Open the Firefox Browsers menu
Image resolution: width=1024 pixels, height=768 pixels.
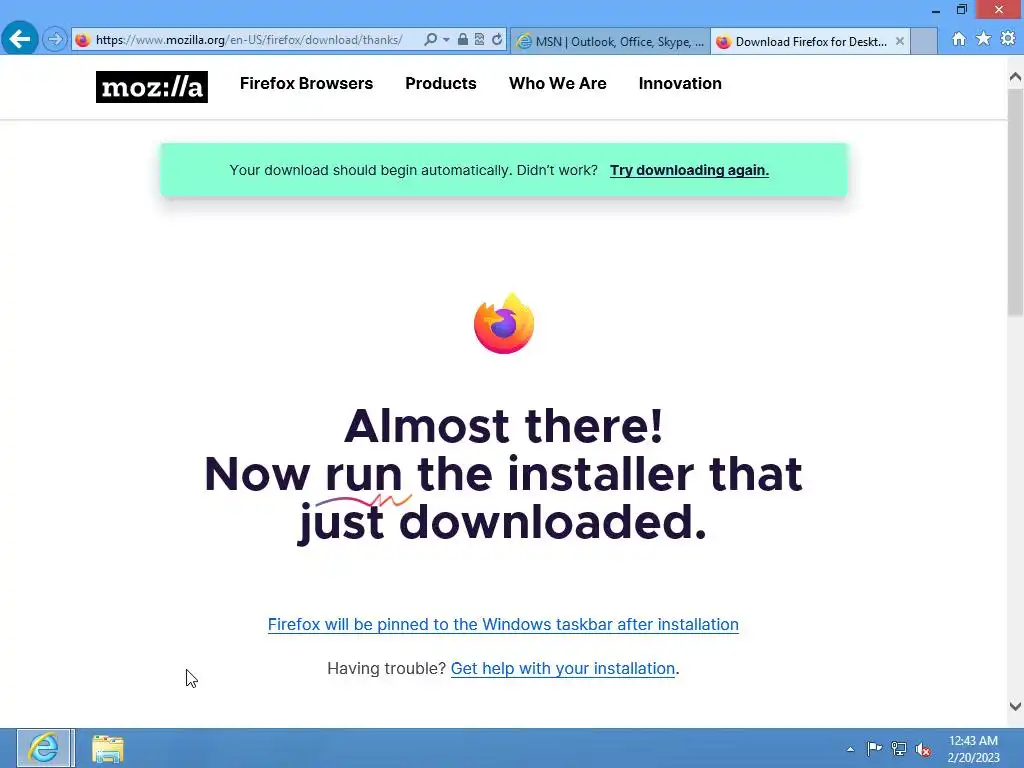tap(306, 84)
